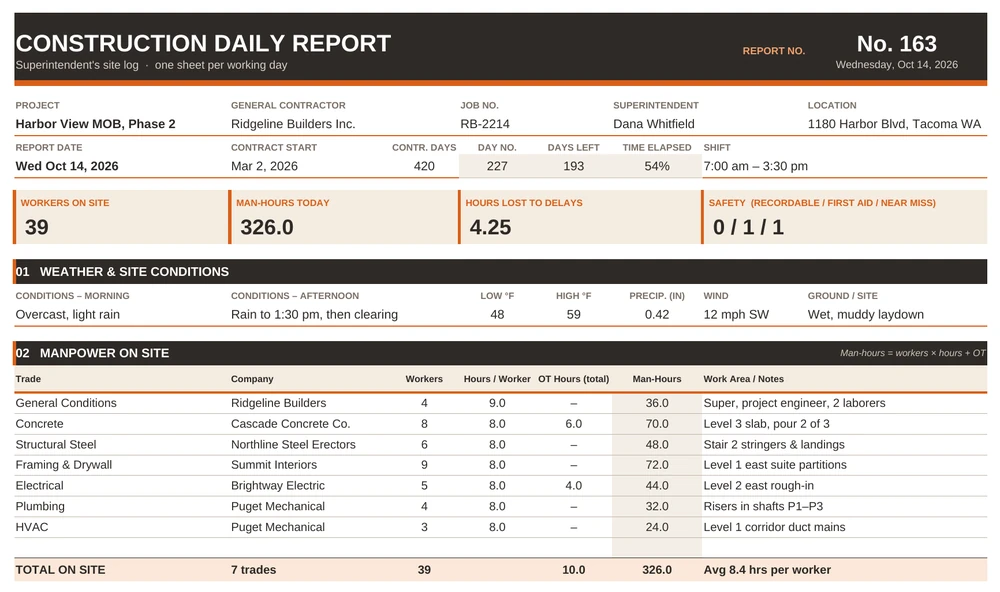Image resolution: width=1000 pixels, height=592 pixels.
Task: Select the Trade column header
Action: coord(28,379)
